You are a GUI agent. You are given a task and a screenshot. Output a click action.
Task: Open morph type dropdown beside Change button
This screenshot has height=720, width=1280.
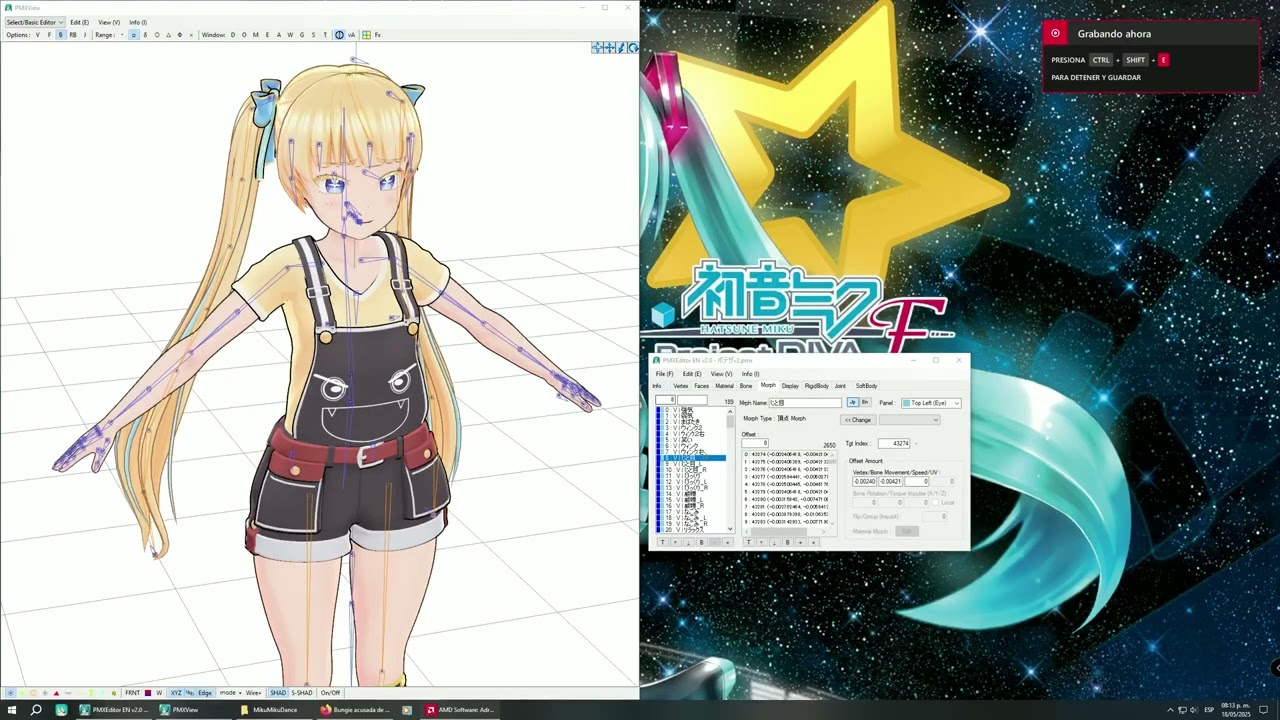pyautogui.click(x=910, y=420)
